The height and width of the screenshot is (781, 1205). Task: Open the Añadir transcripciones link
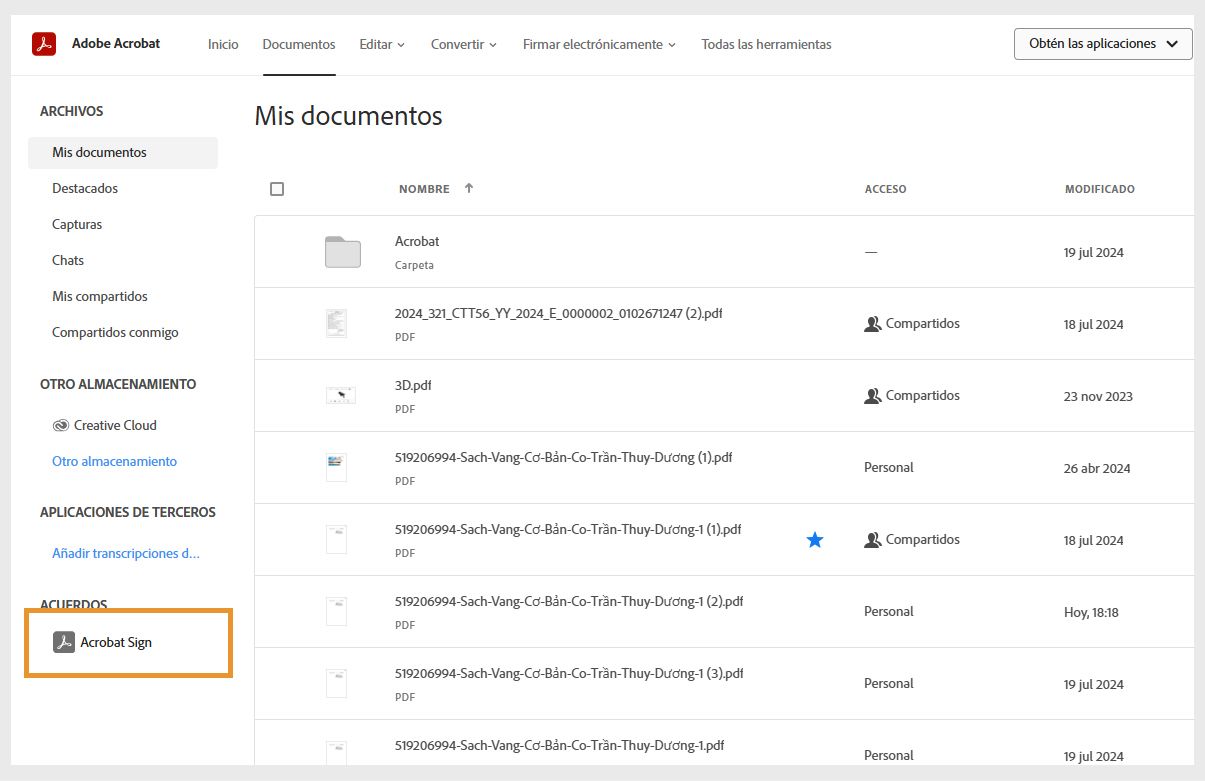pos(125,553)
